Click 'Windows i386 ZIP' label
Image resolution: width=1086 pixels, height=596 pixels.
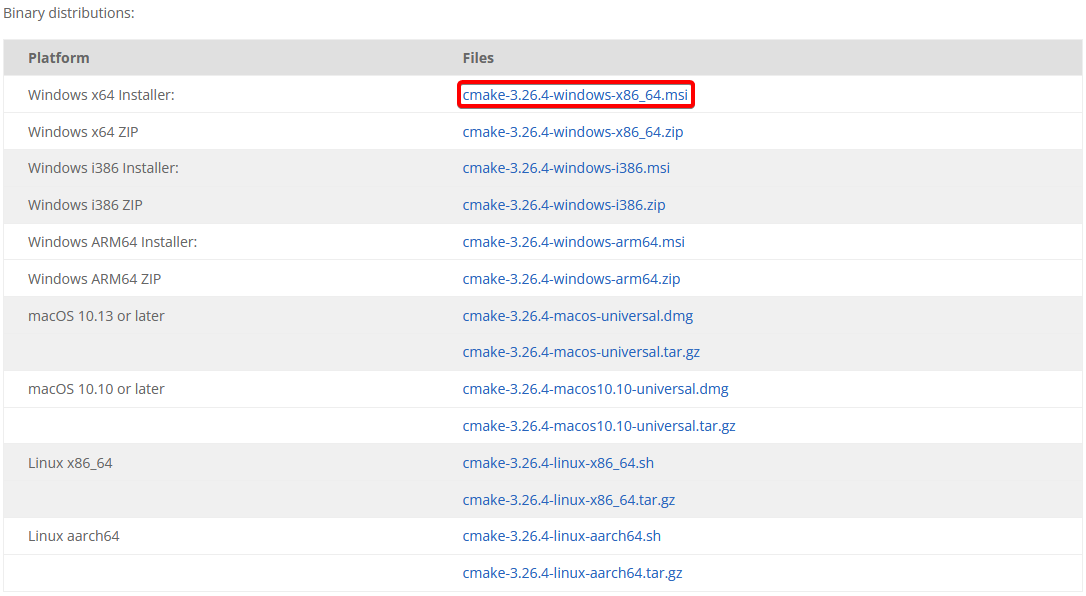[x=85, y=205]
